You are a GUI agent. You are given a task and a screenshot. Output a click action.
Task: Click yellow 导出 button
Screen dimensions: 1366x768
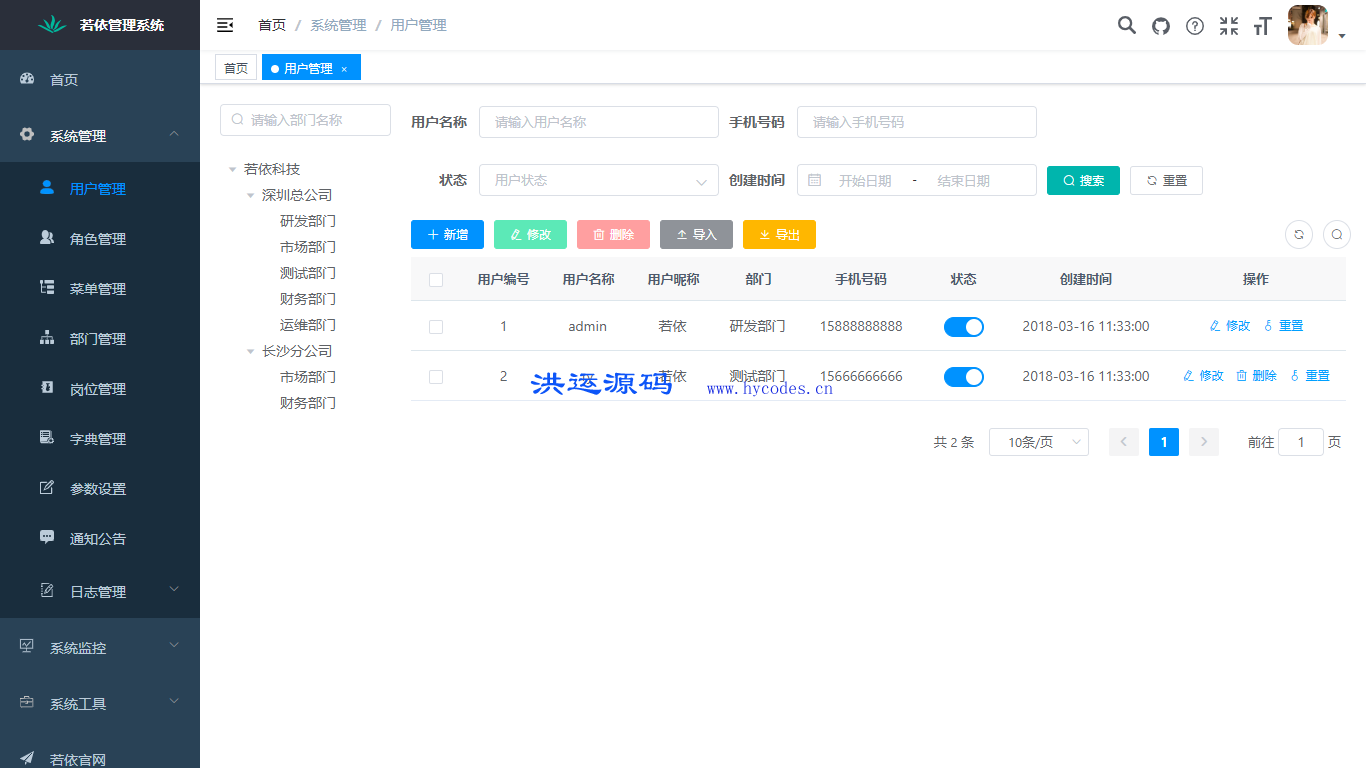tap(779, 234)
